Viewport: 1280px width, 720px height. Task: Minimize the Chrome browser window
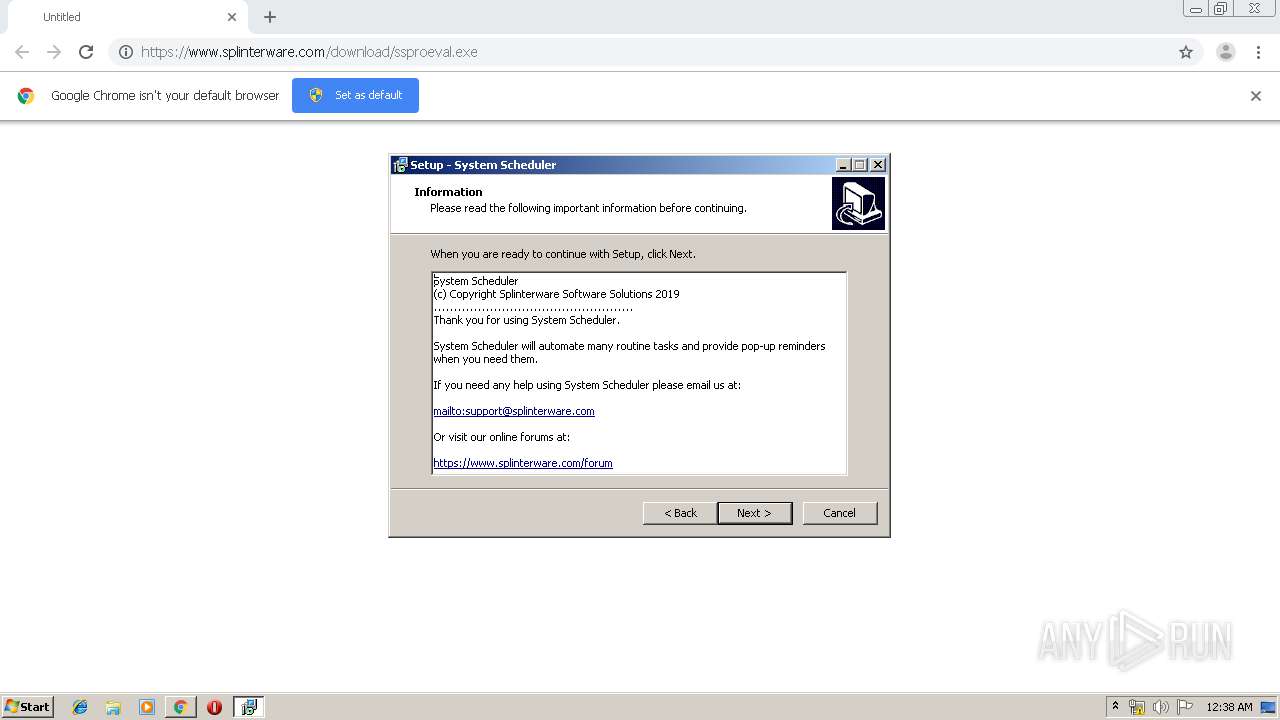click(x=1195, y=9)
